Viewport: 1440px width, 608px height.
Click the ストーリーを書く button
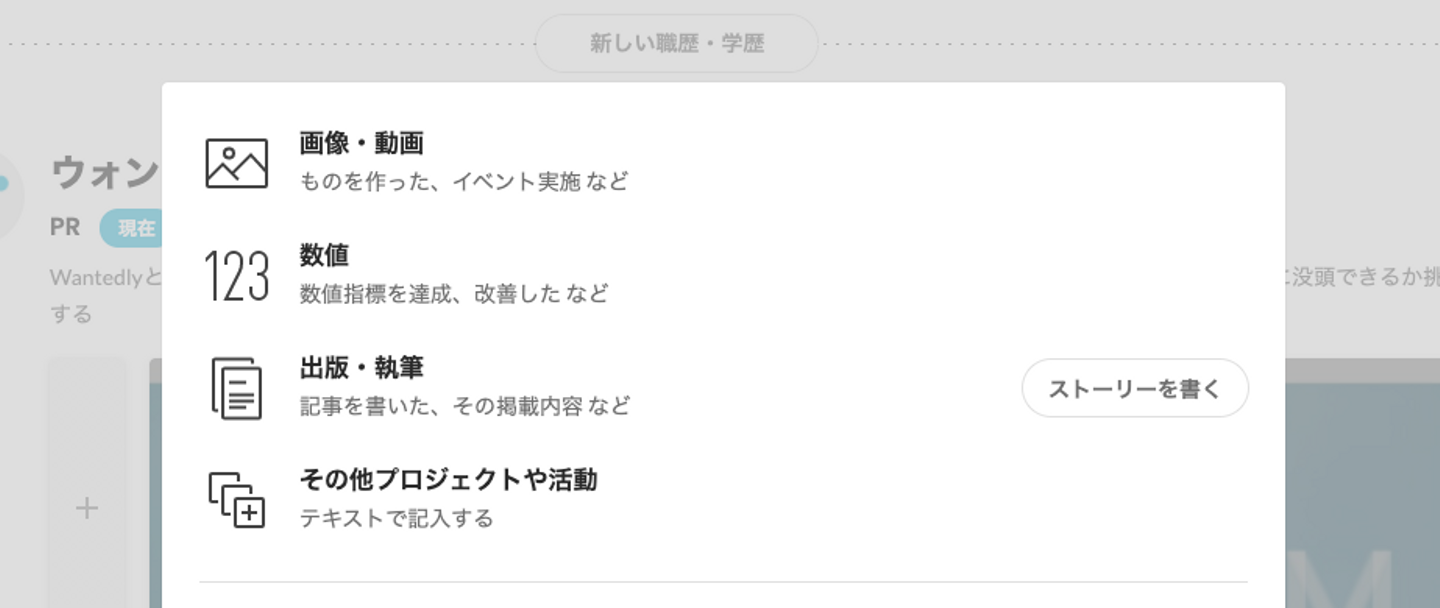(x=1135, y=388)
